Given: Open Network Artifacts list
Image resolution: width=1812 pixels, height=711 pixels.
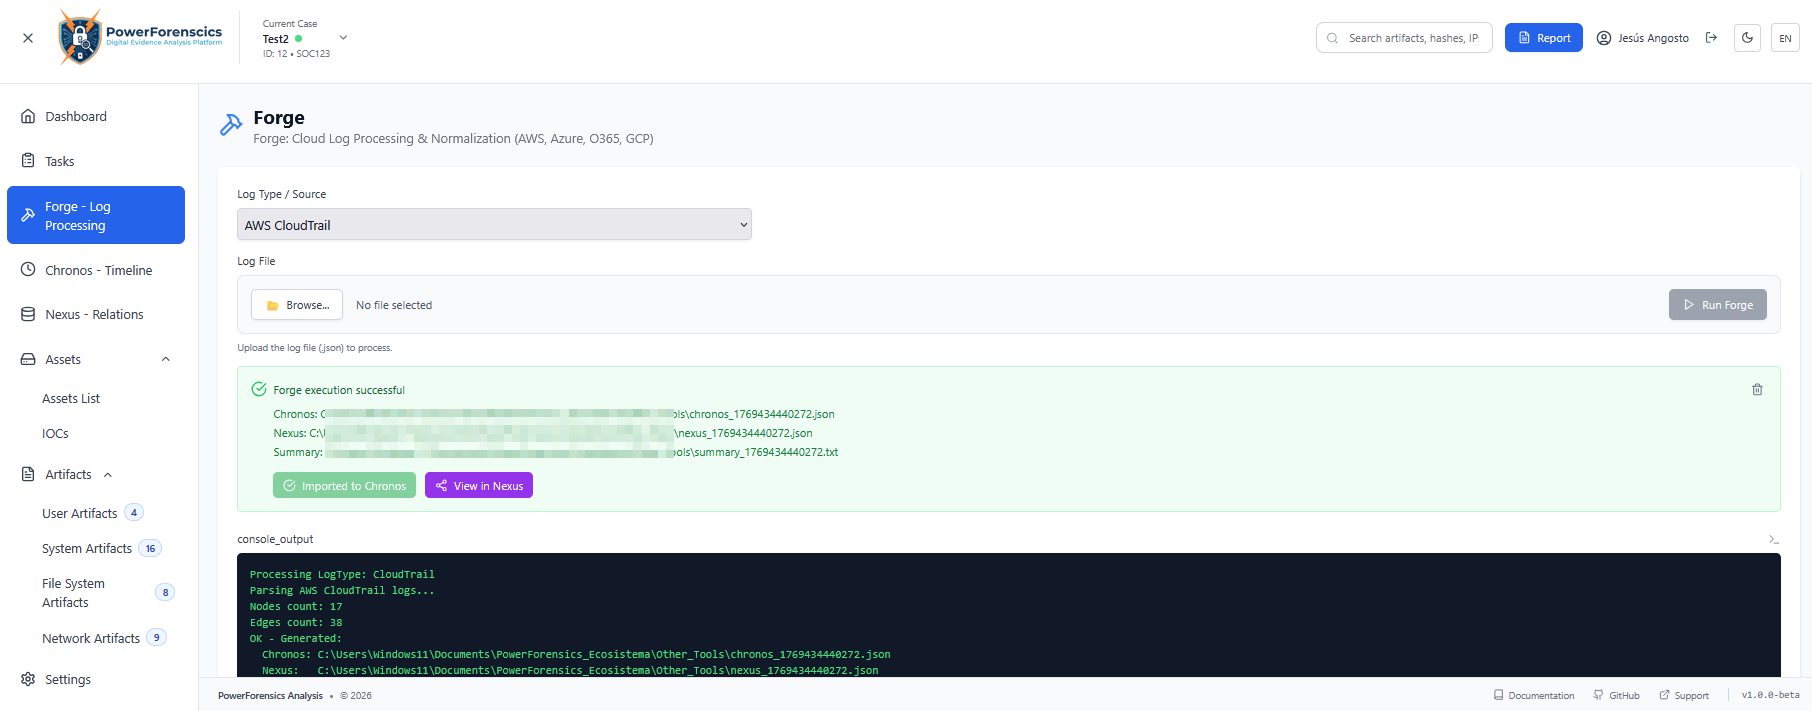Looking at the screenshot, I should tap(91, 638).
